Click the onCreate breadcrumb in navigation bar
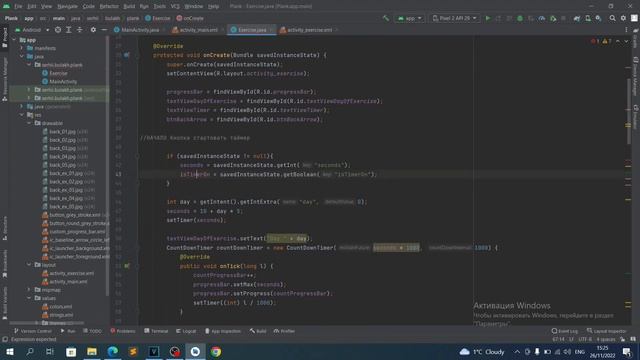 tap(190, 18)
